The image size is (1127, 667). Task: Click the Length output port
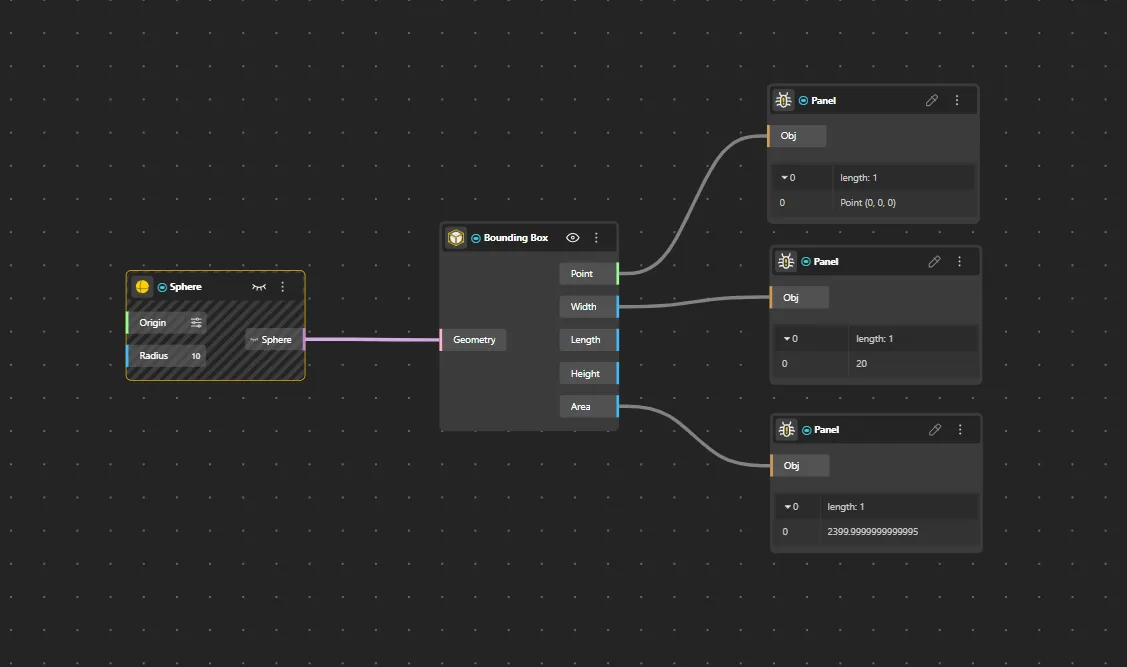pos(589,339)
